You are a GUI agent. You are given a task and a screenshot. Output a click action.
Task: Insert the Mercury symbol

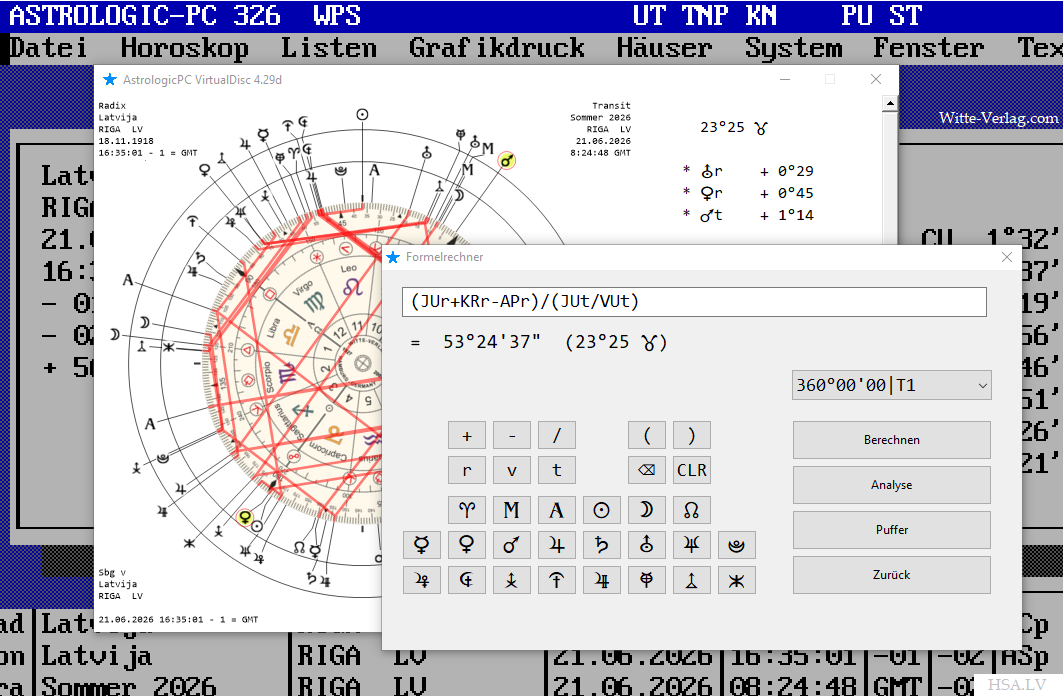click(x=422, y=545)
